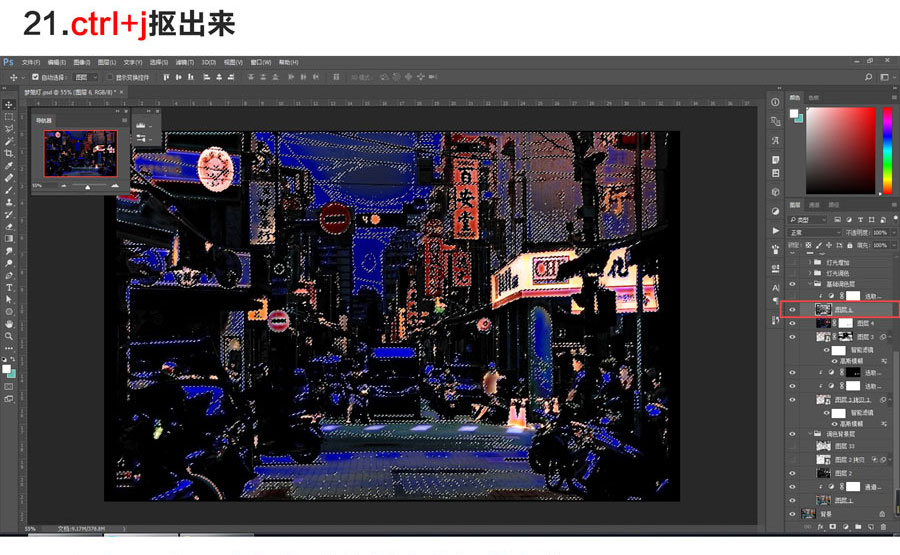Image resolution: width=900 pixels, height=555 pixels.
Task: Hide the 图层 2 layer
Action: tap(793, 473)
